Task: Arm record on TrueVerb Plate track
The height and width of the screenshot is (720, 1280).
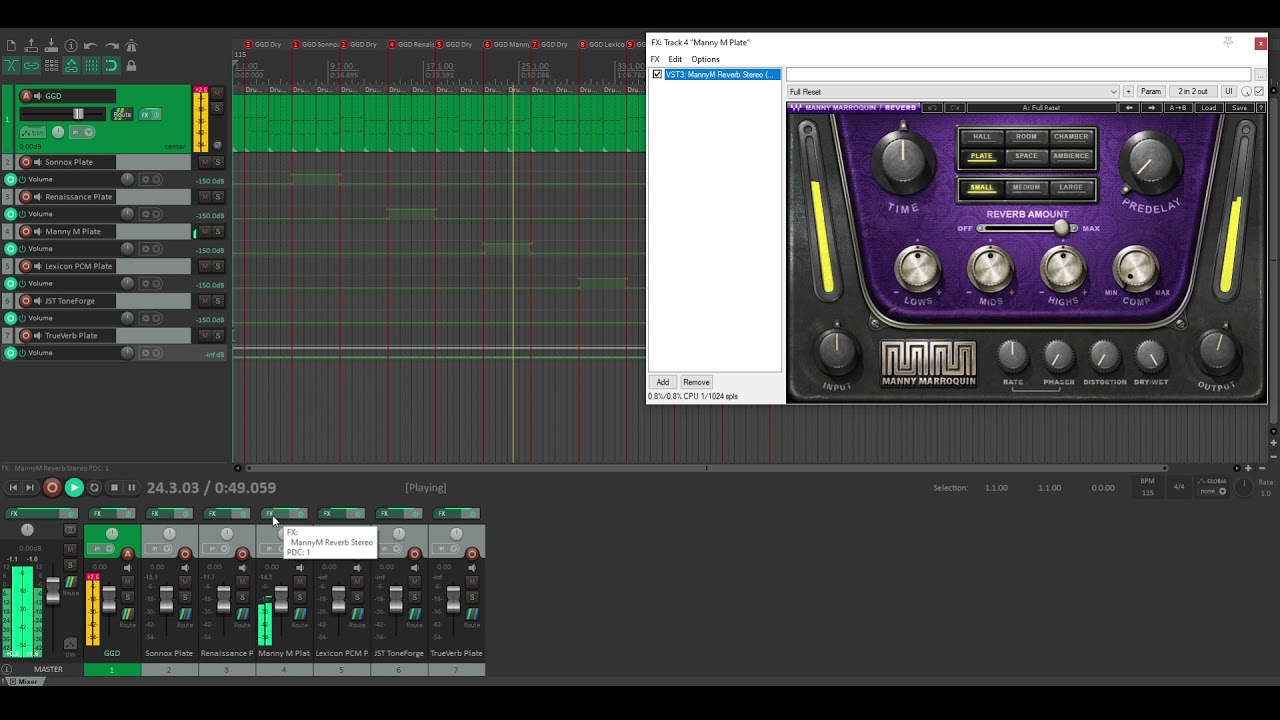Action: [26, 335]
